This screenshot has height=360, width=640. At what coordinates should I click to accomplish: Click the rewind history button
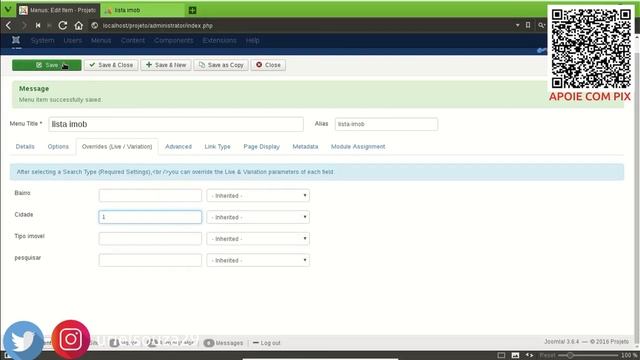coord(38,25)
